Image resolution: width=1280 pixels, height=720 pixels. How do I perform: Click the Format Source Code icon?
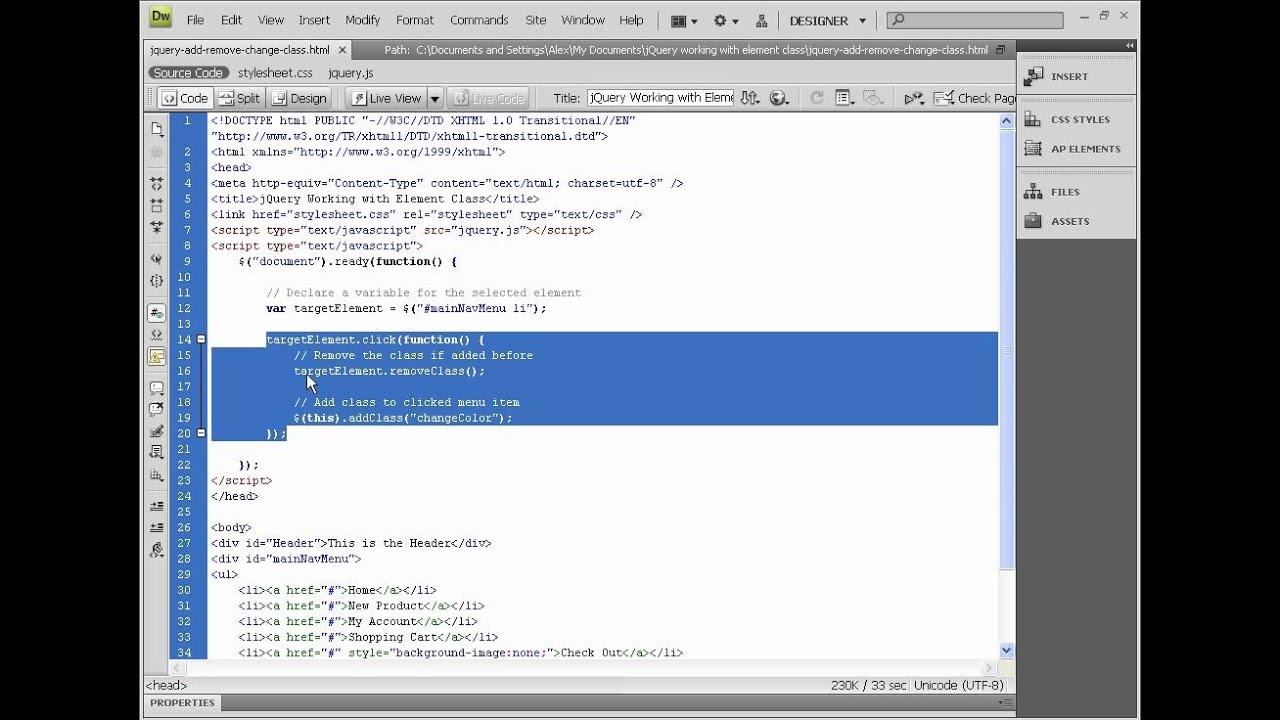tap(157, 549)
